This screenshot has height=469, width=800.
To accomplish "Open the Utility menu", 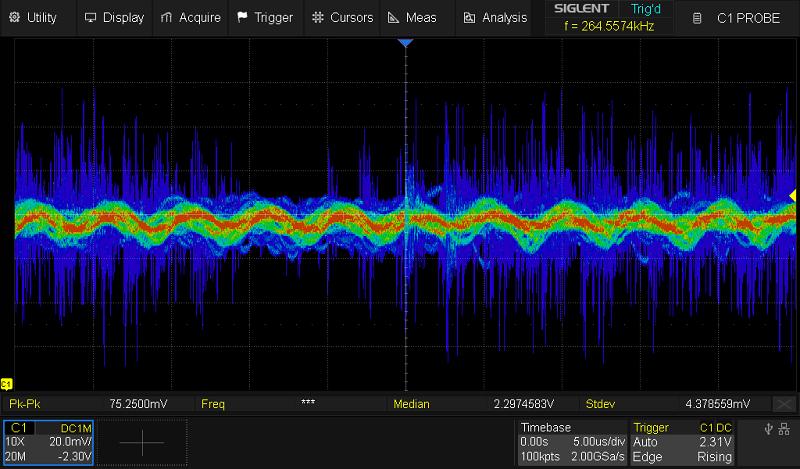I will [33, 17].
